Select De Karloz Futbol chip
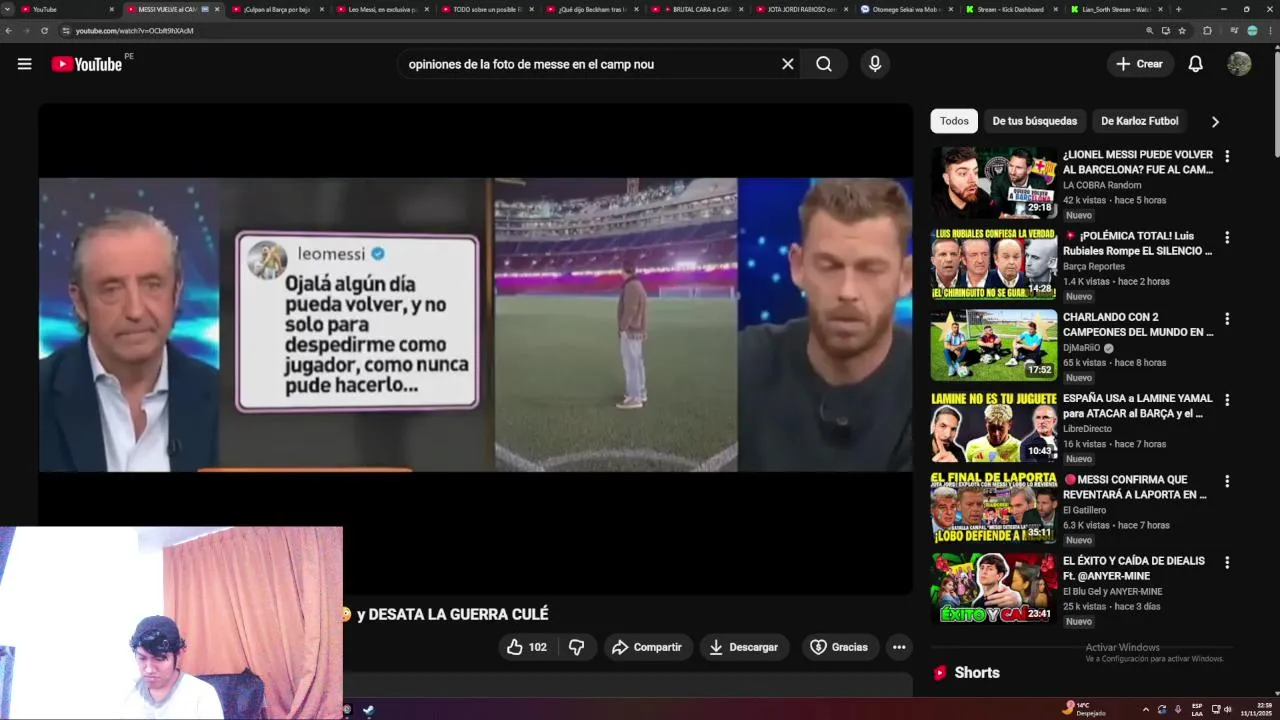Viewport: 1280px width, 720px height. 1139,121
